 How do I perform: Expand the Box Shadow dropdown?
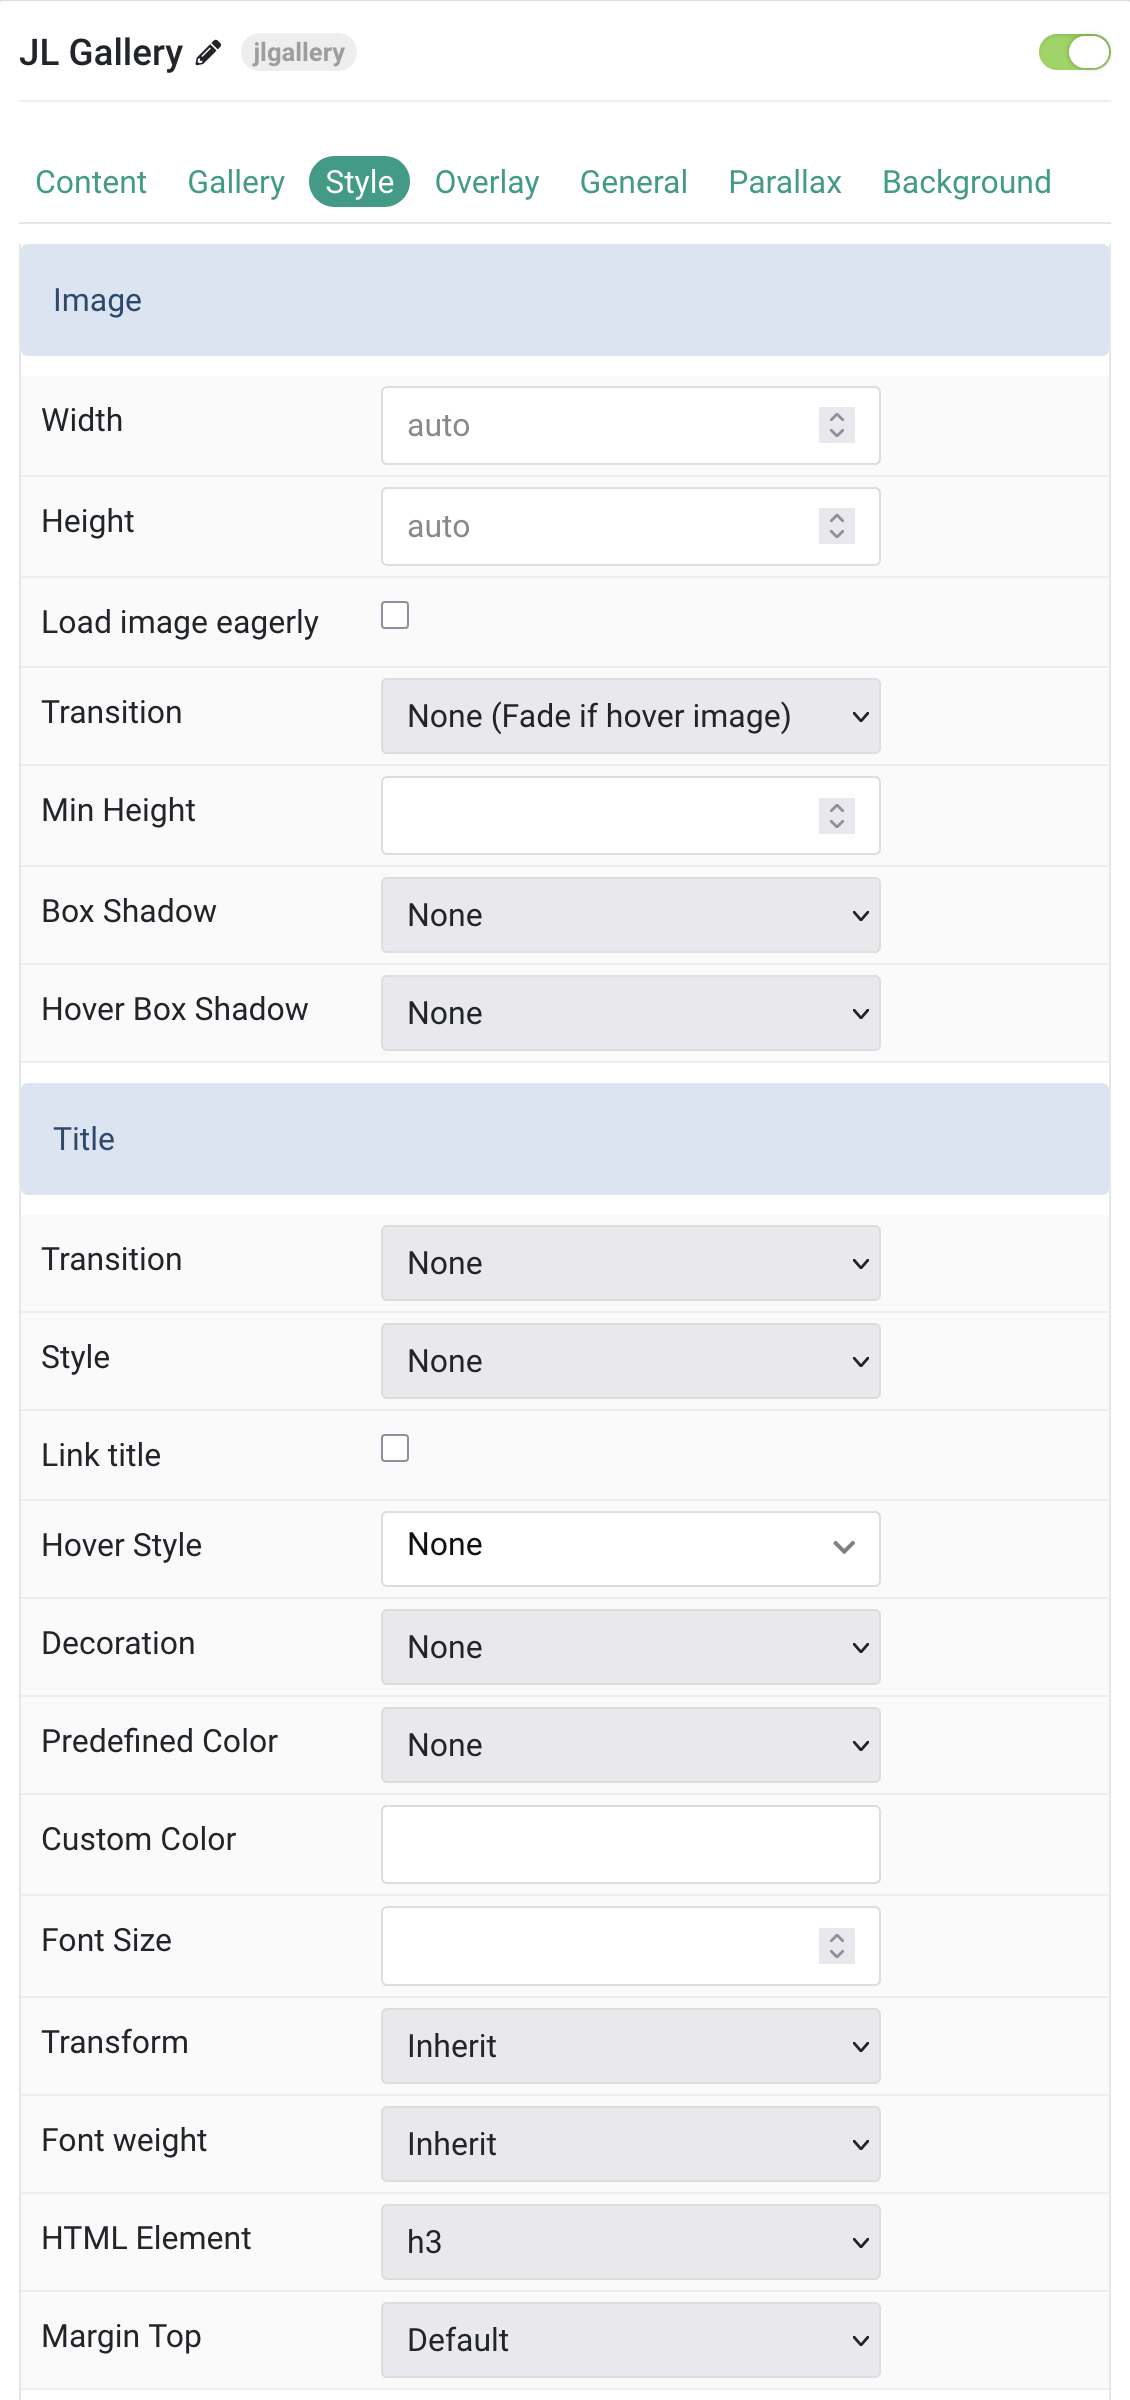point(631,915)
